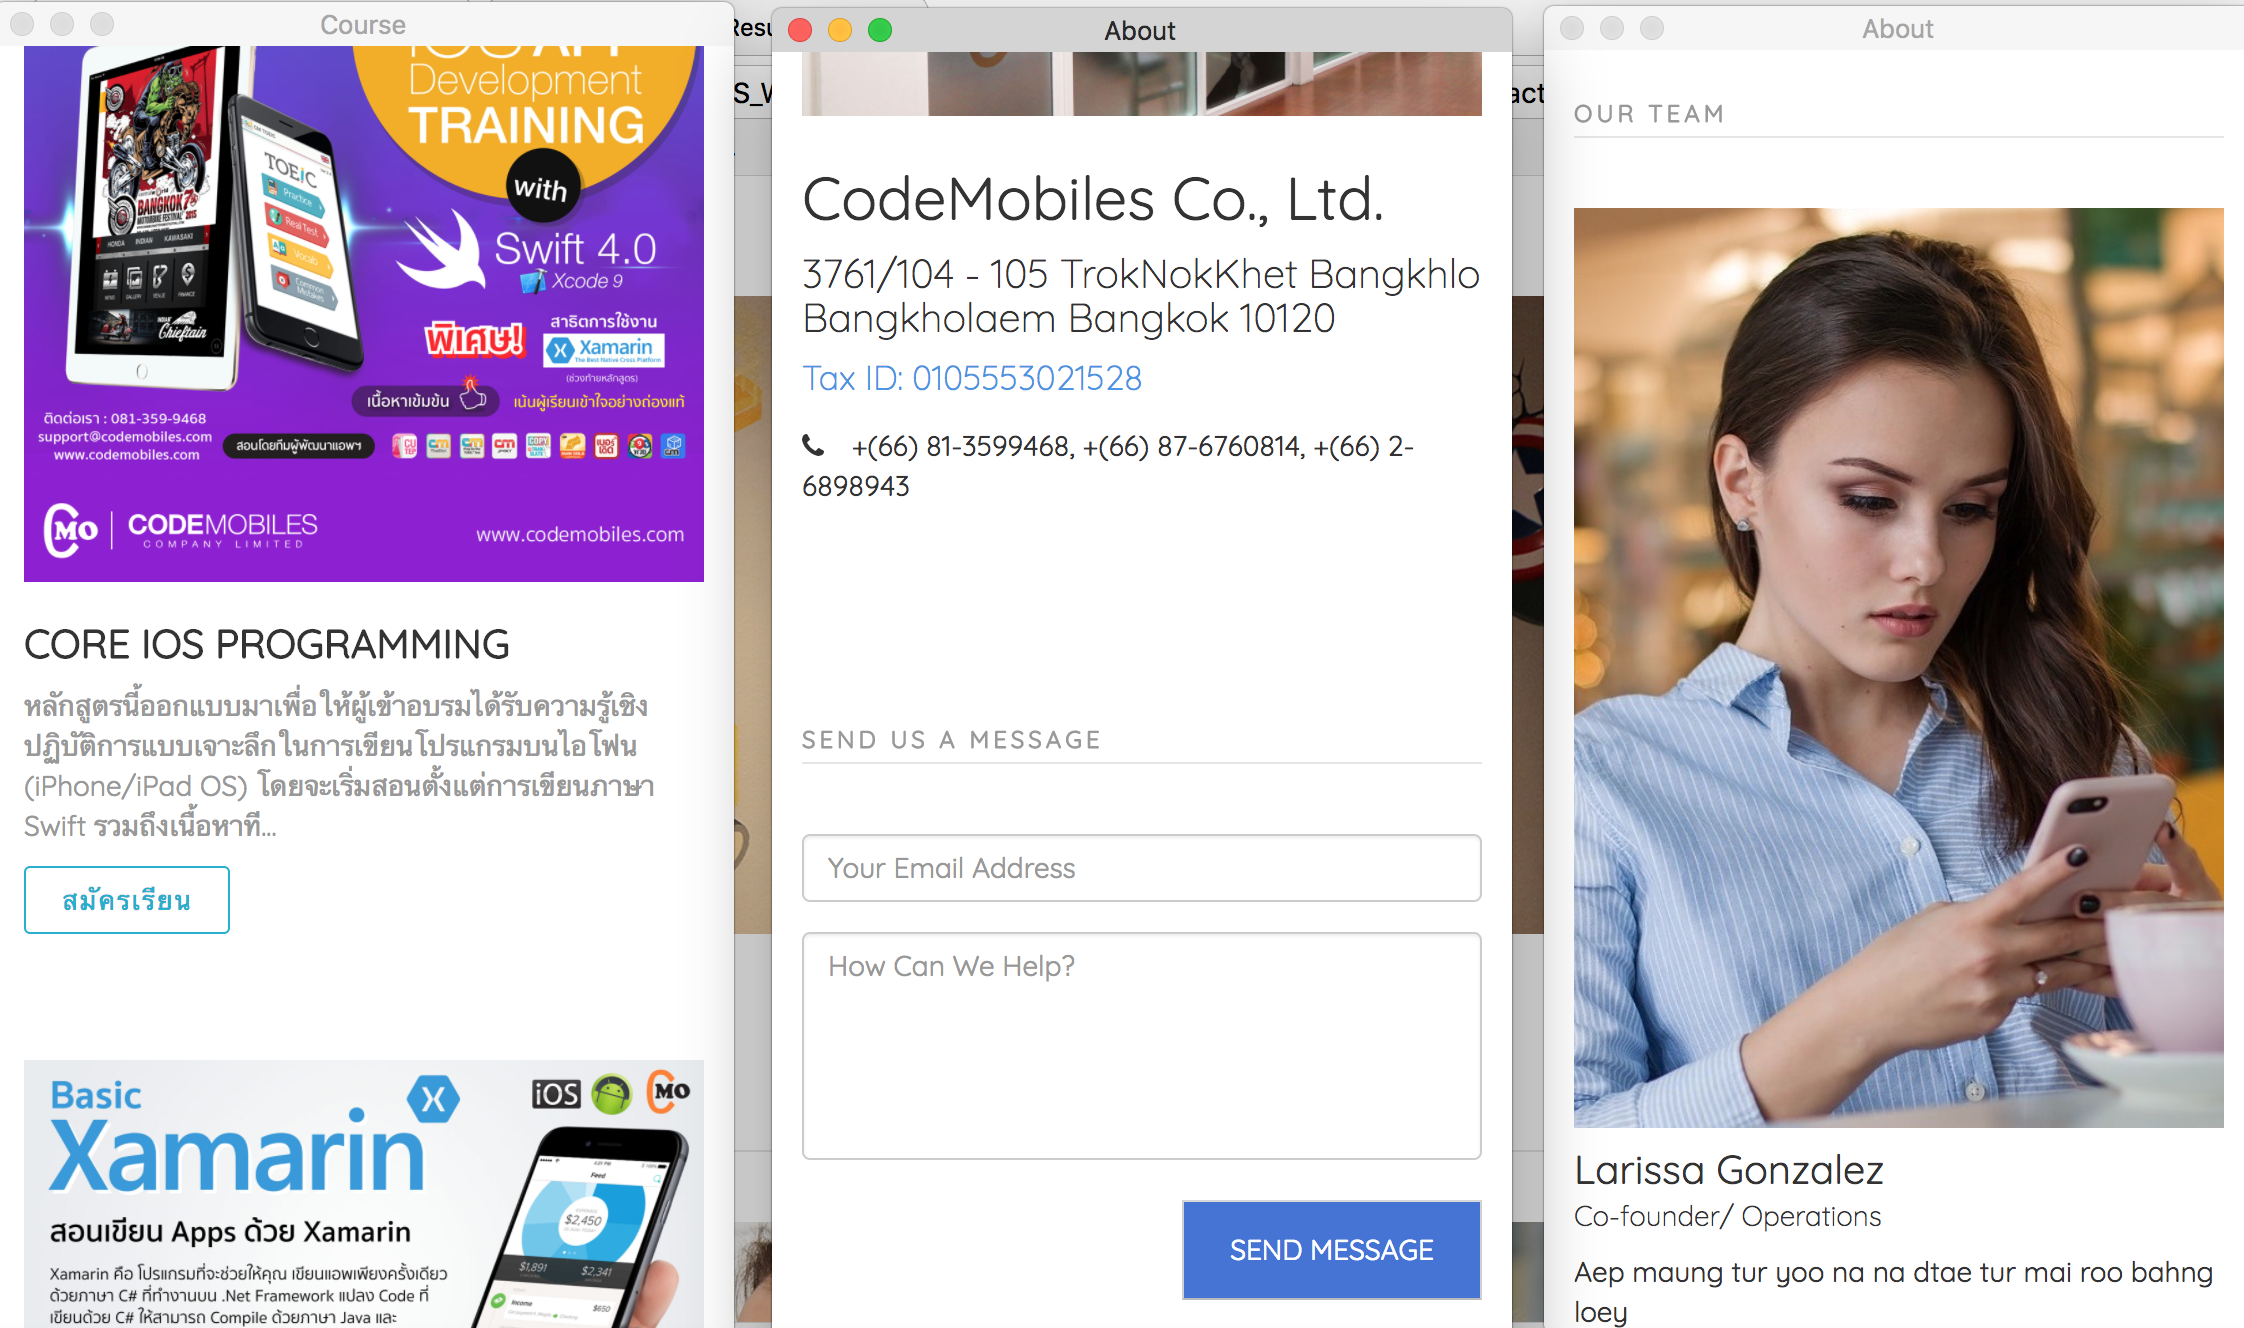2244x1328 pixels.
Task: Focus the Your Email Address field
Action: (x=1141, y=868)
